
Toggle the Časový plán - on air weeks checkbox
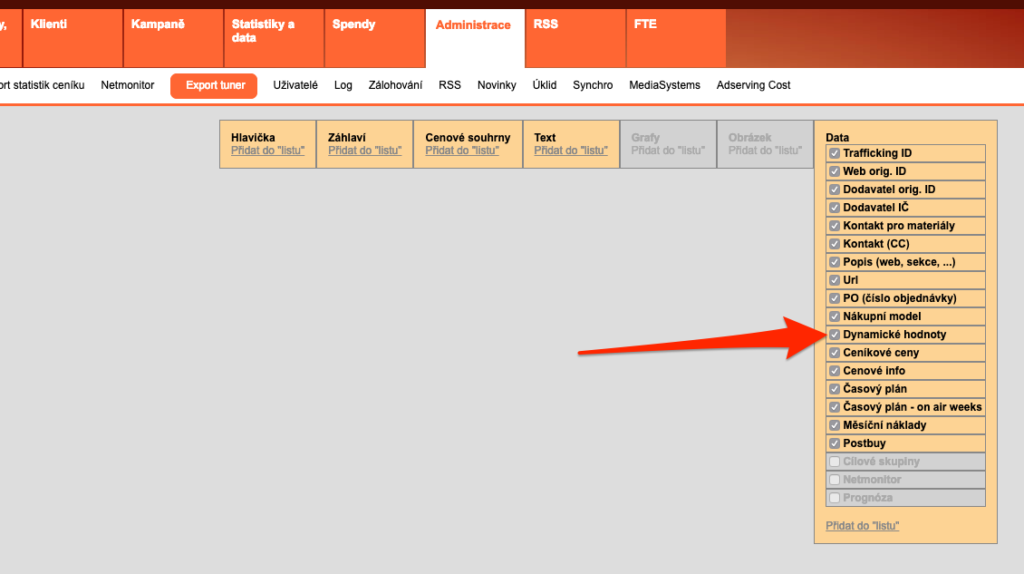834,408
